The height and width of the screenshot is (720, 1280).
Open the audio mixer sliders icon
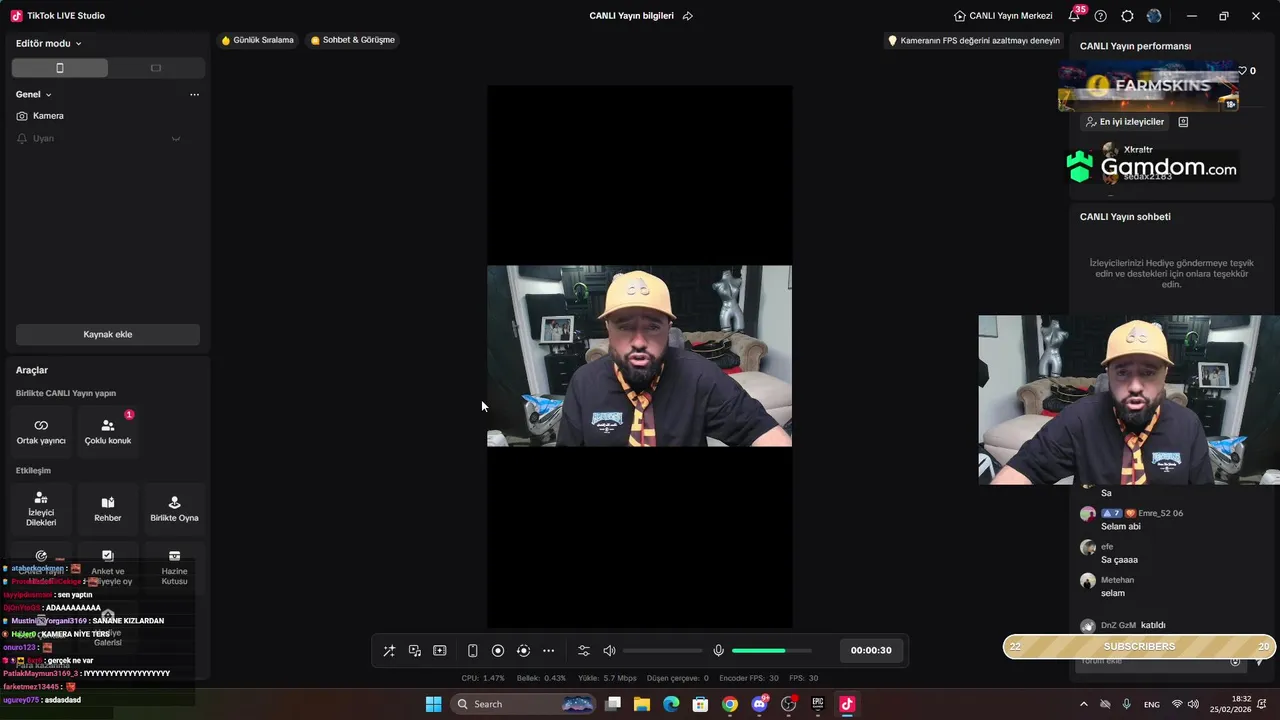[x=584, y=651]
